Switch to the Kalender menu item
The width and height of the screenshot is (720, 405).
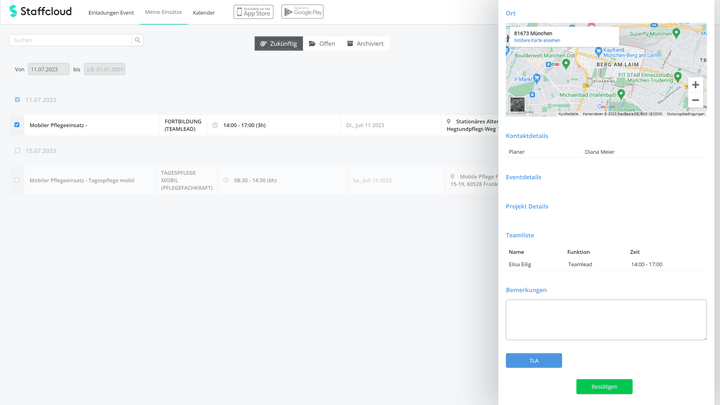click(203, 12)
